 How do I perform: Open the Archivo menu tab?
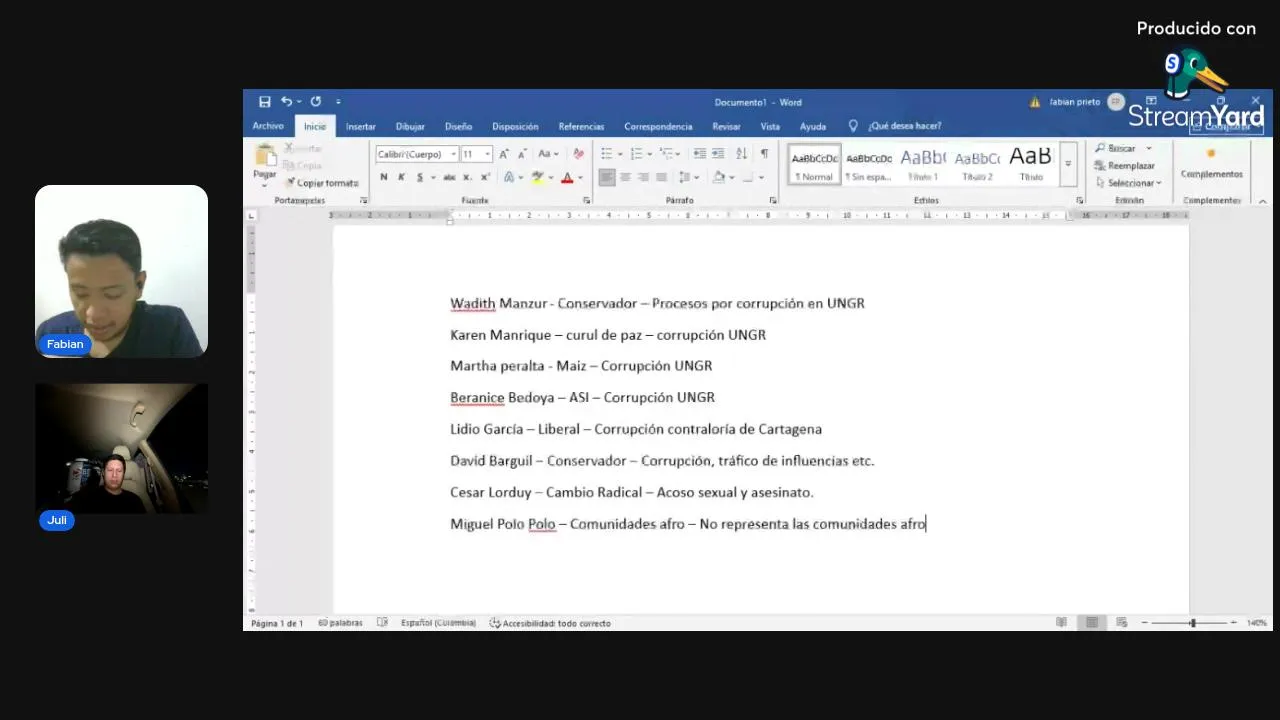click(x=268, y=126)
